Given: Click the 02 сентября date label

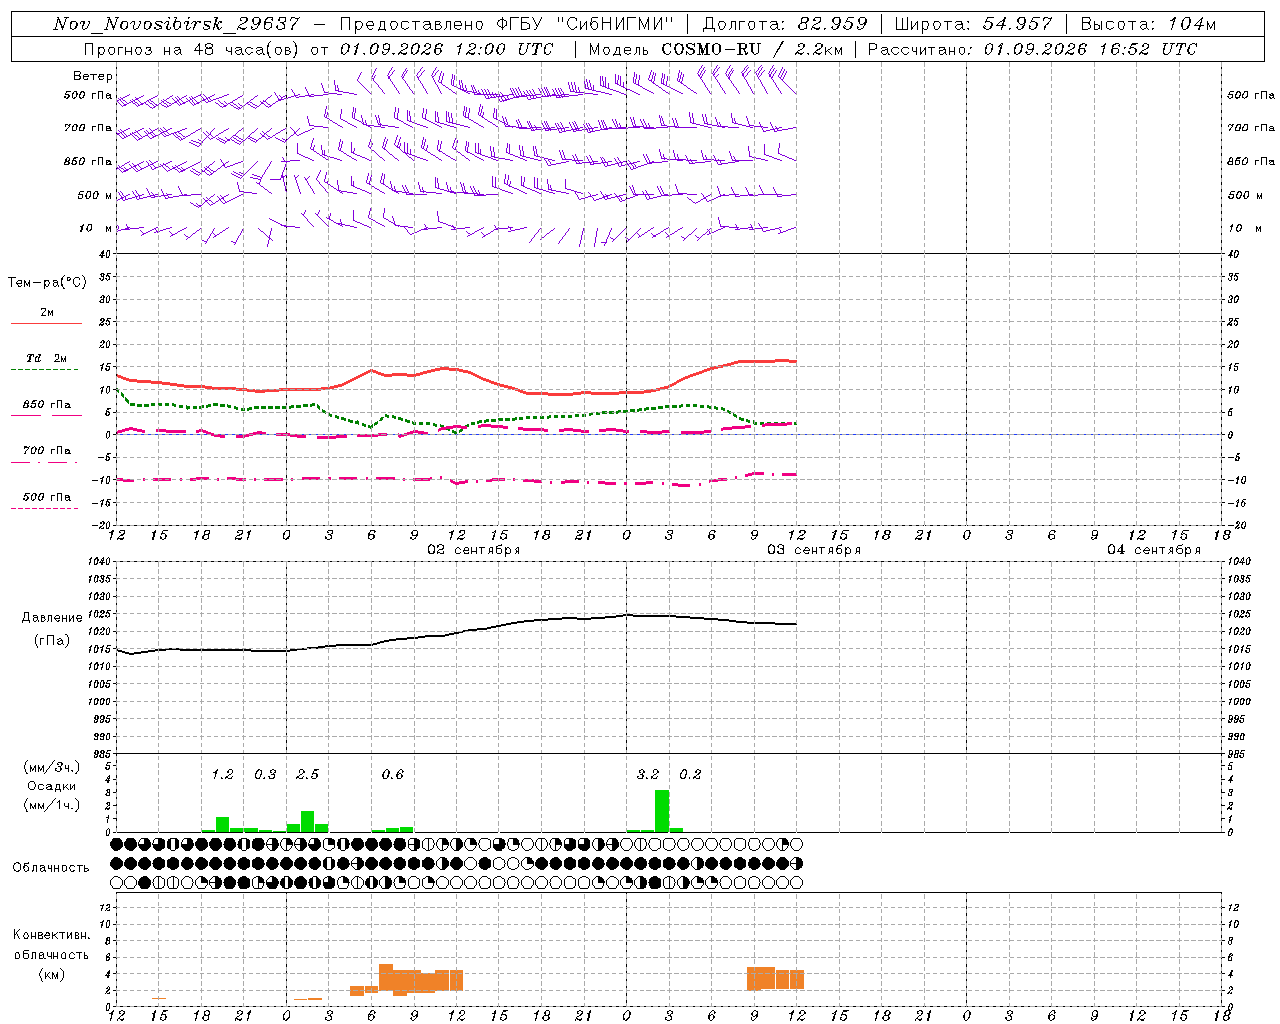Looking at the screenshot, I should [474, 549].
